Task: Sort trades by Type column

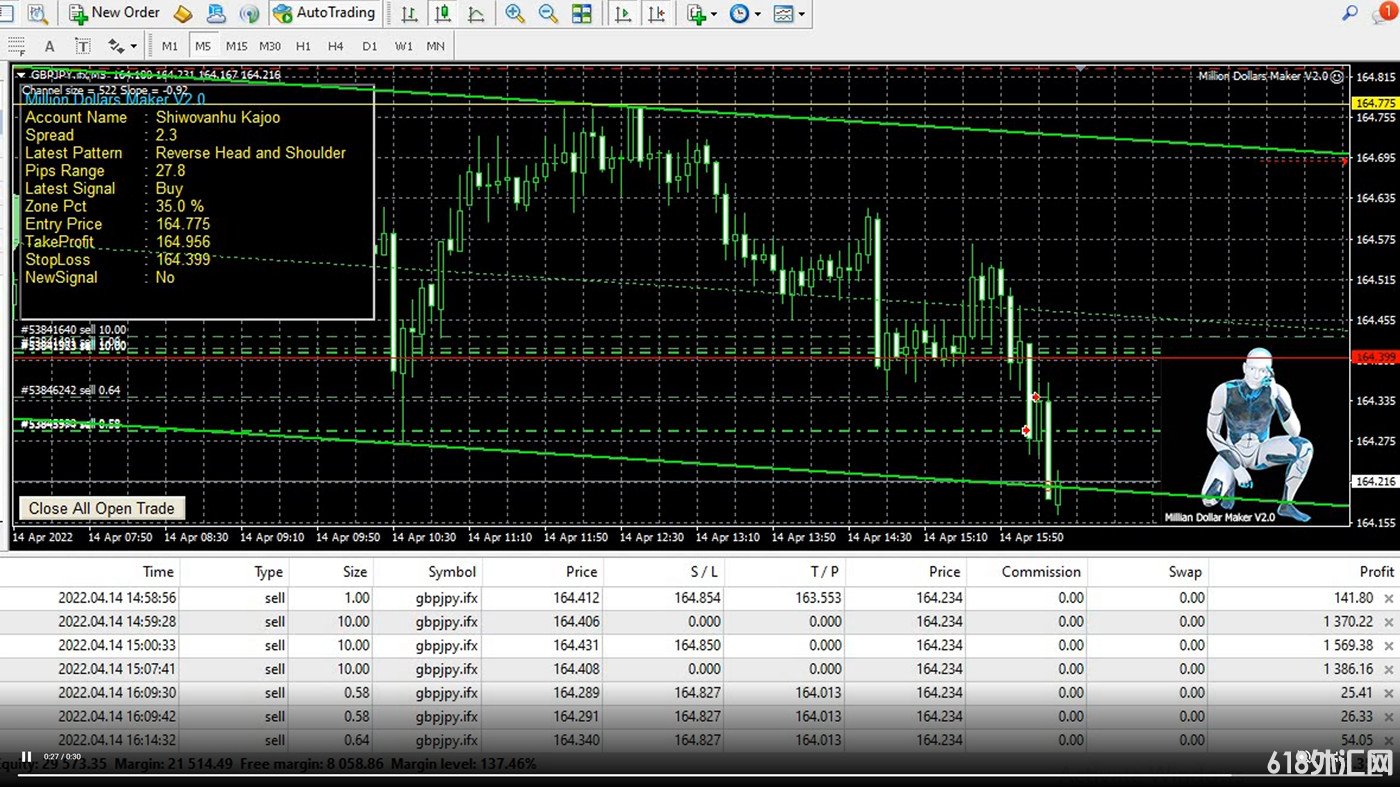Action: pyautogui.click(x=269, y=572)
